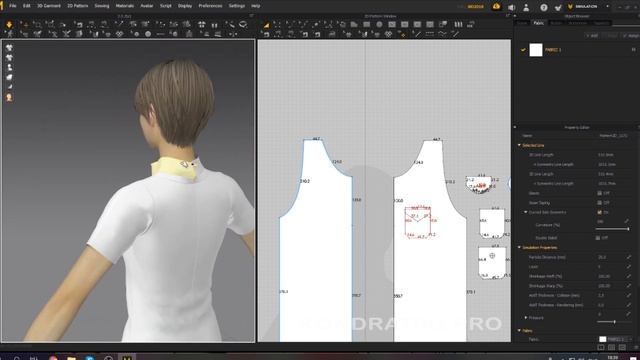This screenshot has height=360, width=640.
Task: Switch to the Fabric tab in Object Browser
Action: (538, 23)
